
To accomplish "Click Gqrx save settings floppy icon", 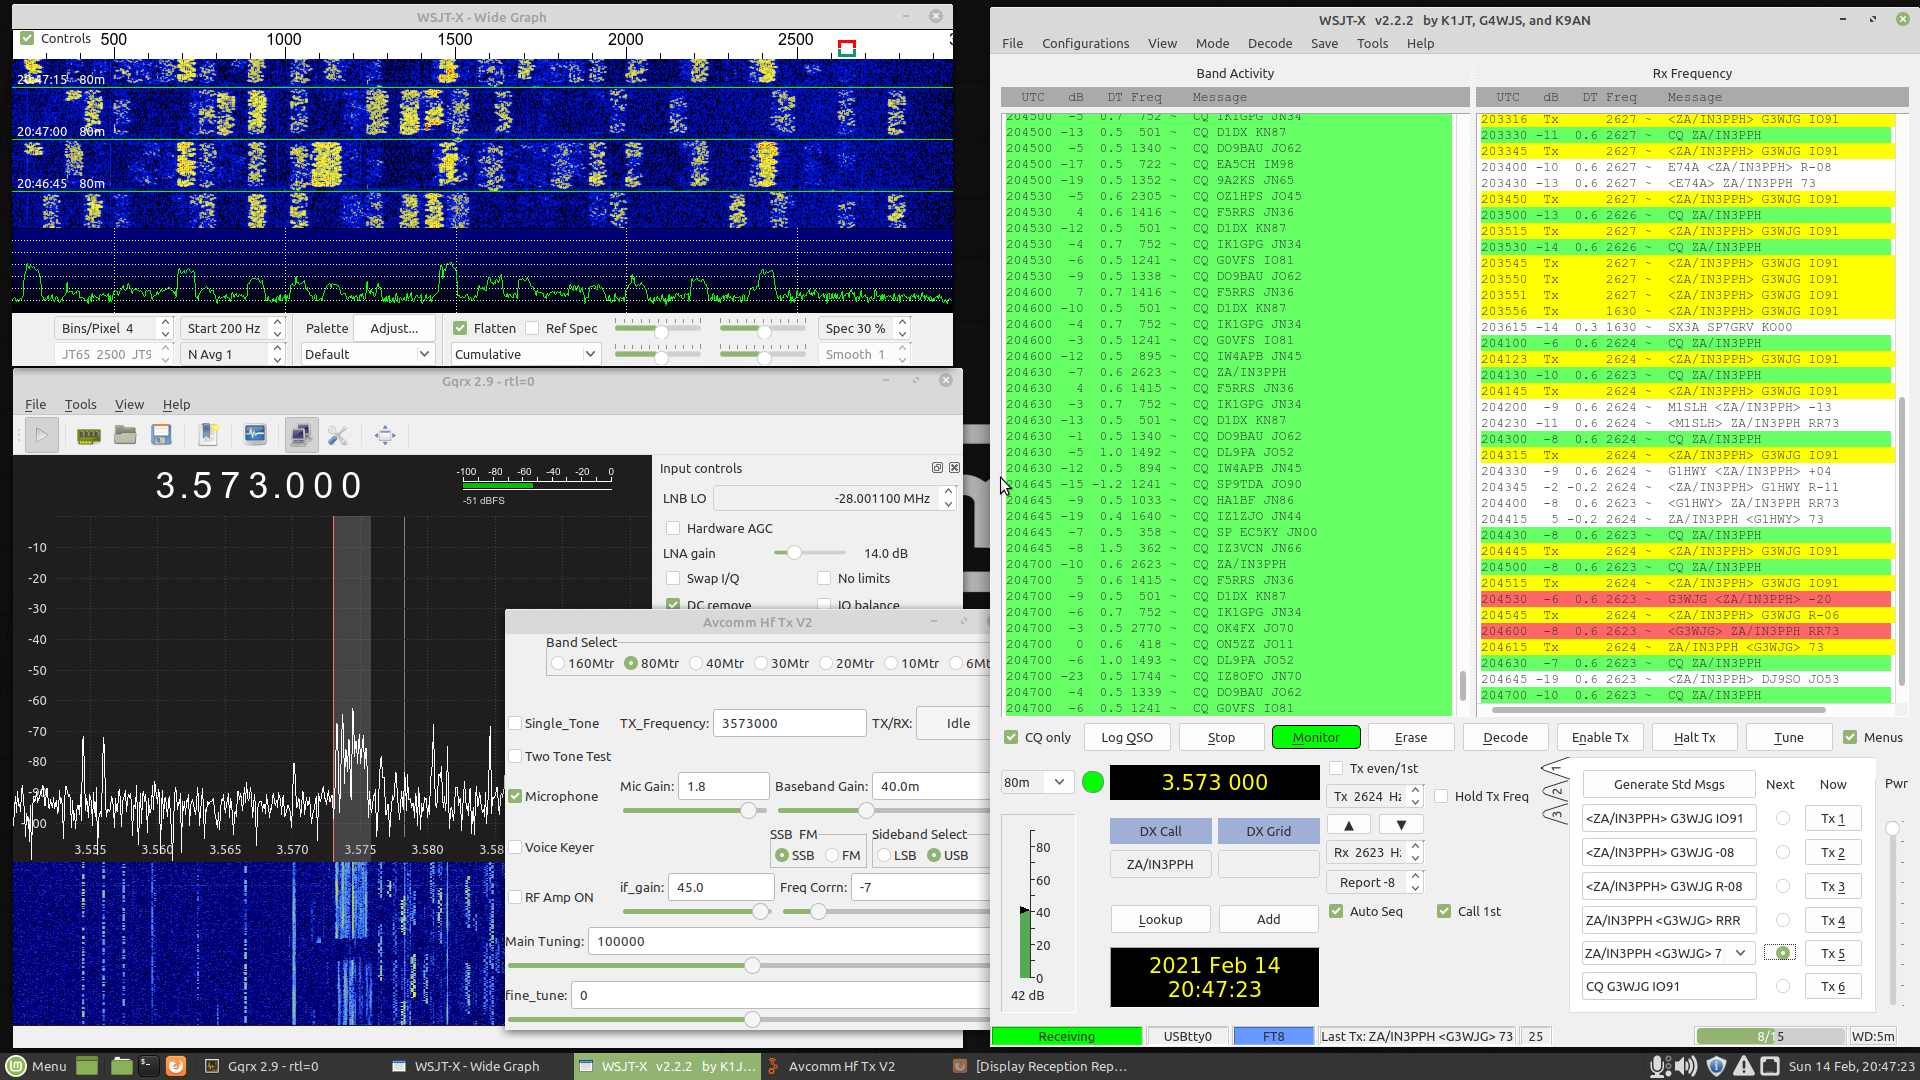I will [x=161, y=435].
